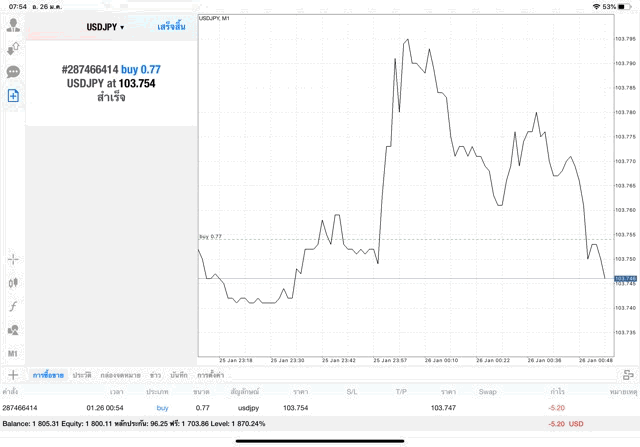Open the chat bubble messages icon
The height and width of the screenshot is (447, 640).
[13, 72]
